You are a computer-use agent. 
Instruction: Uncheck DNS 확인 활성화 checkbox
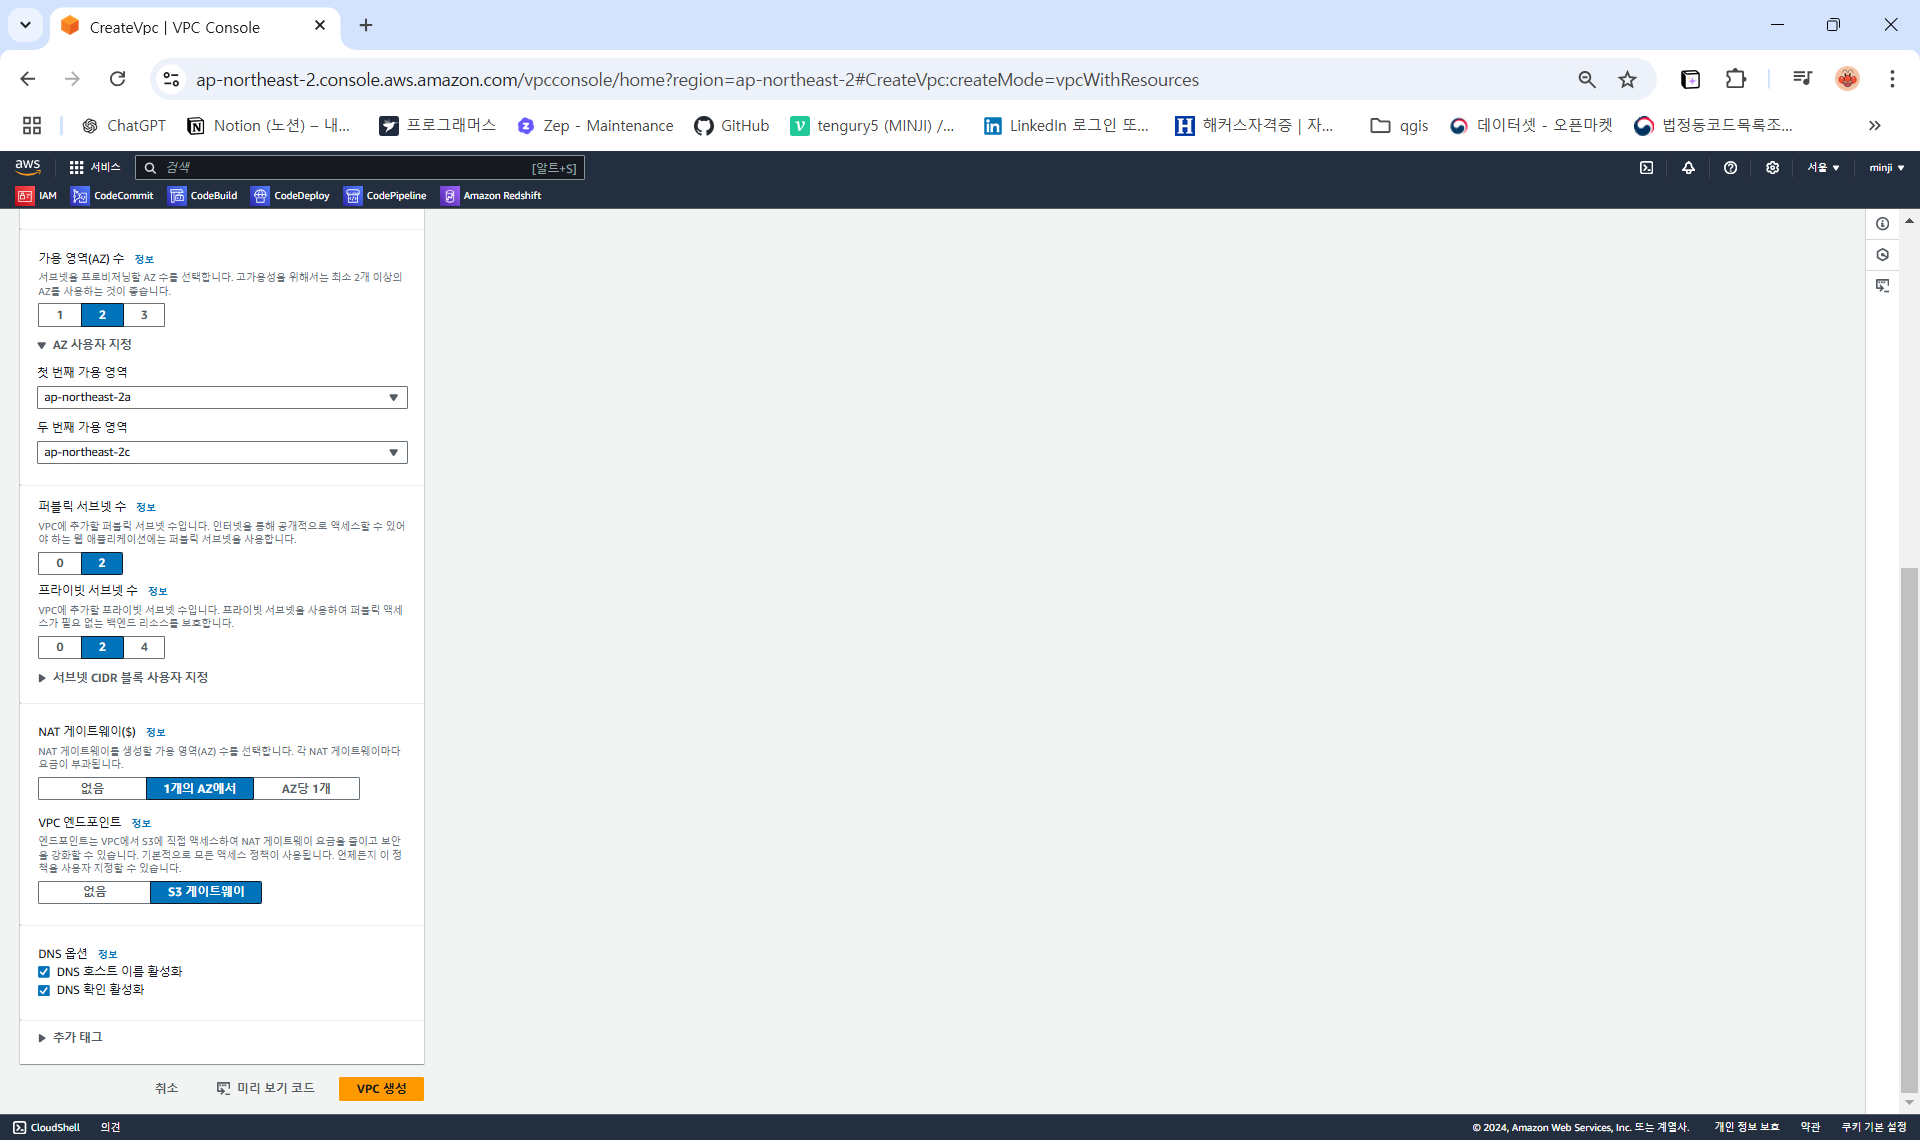coord(44,990)
